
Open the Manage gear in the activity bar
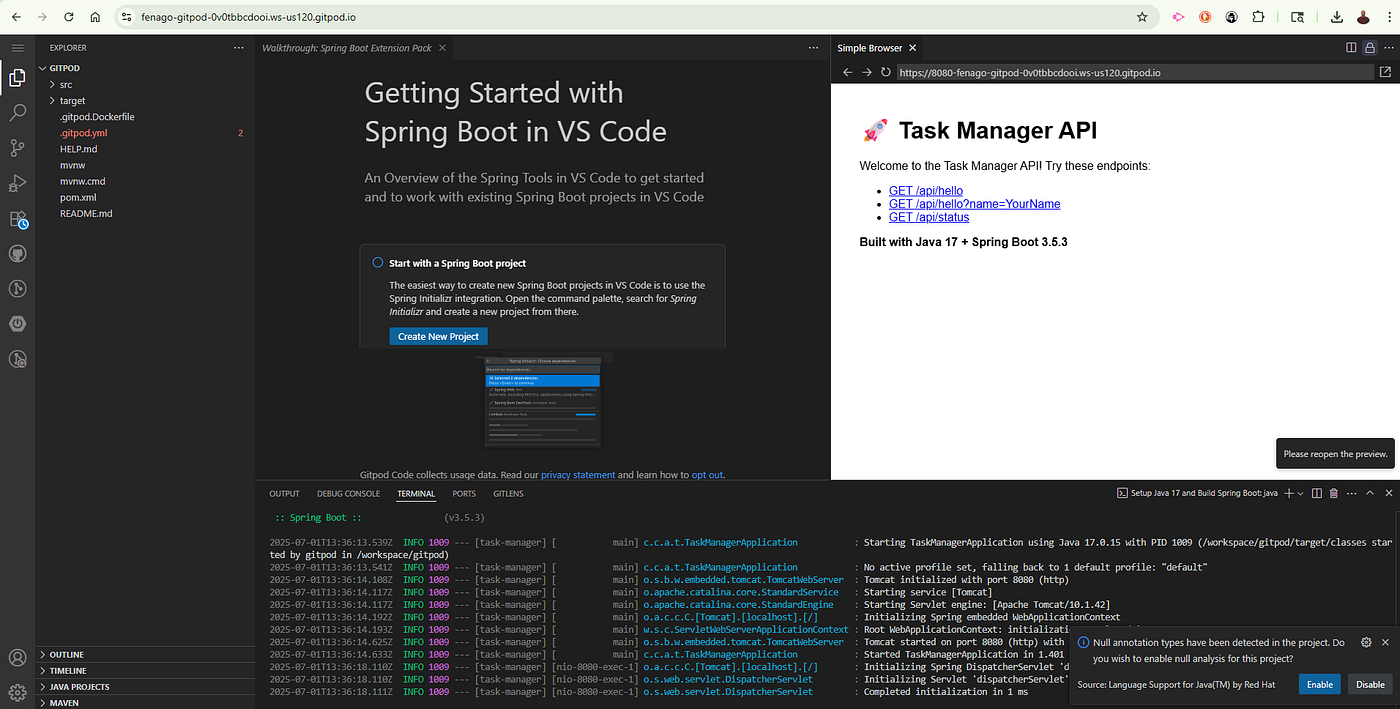17,692
